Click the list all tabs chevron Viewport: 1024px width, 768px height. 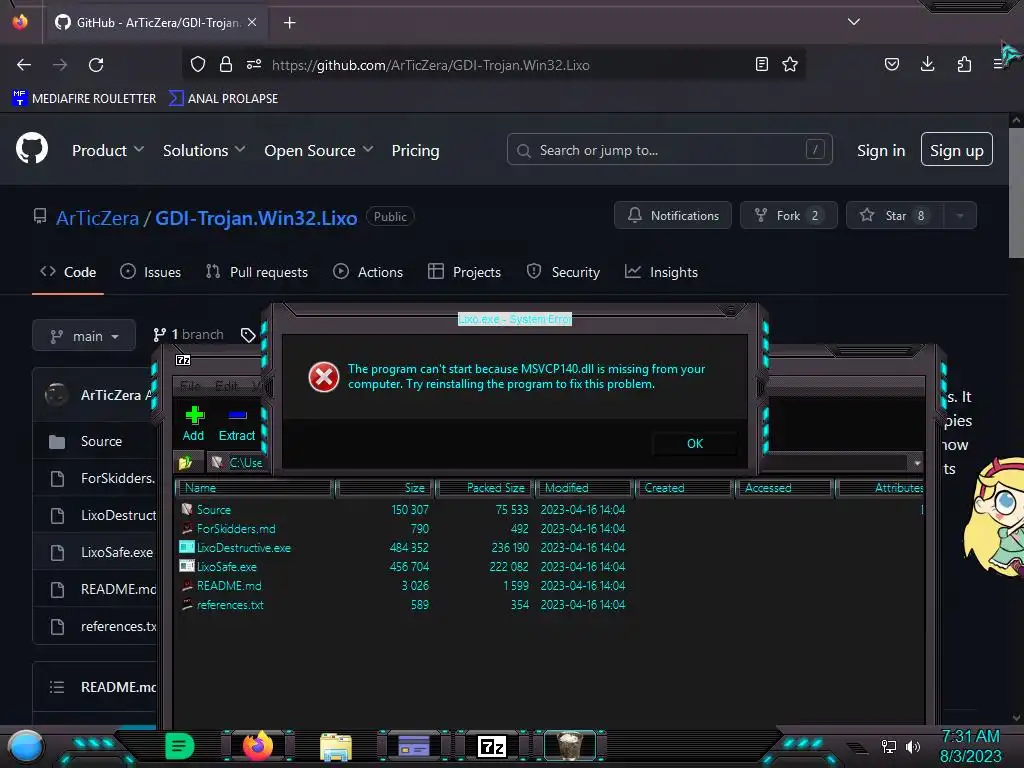pyautogui.click(x=854, y=22)
